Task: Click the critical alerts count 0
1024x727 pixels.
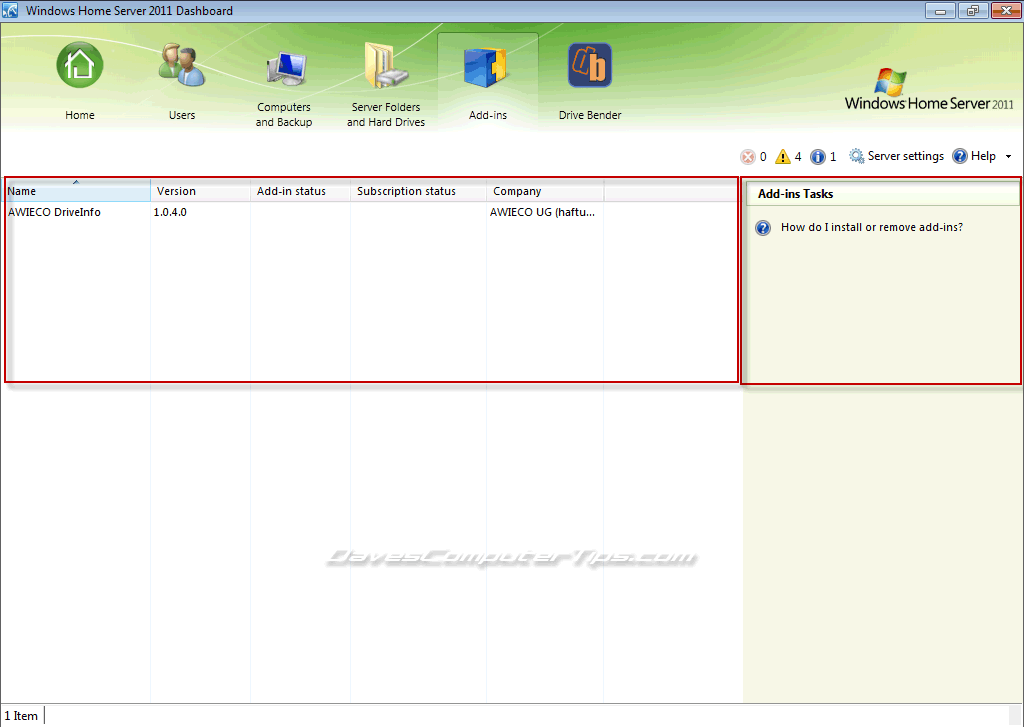Action: pos(763,157)
